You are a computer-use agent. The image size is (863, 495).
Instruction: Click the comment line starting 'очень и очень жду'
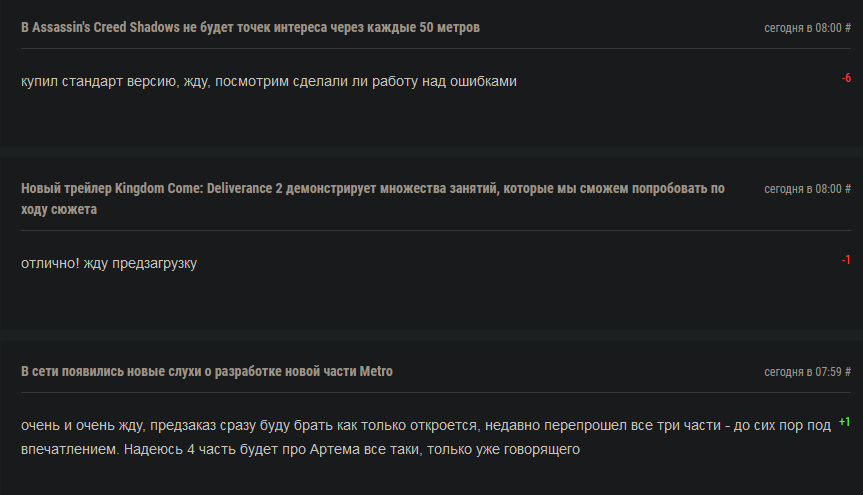point(426,426)
